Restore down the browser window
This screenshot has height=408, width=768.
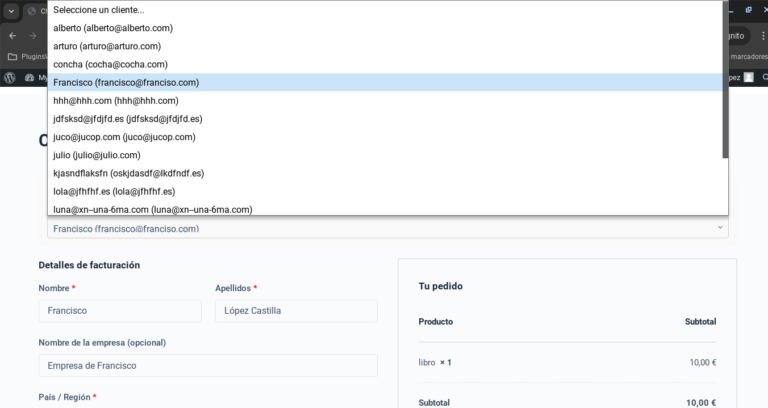[748, 10]
